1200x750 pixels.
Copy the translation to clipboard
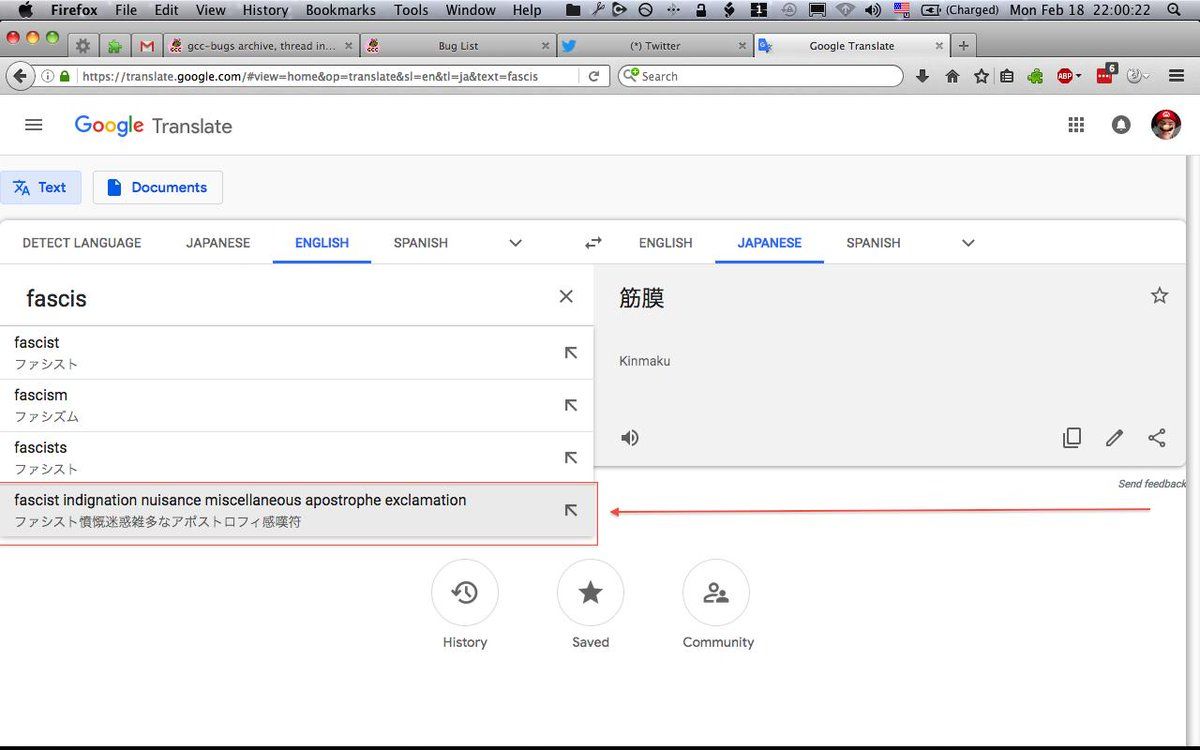point(1072,438)
